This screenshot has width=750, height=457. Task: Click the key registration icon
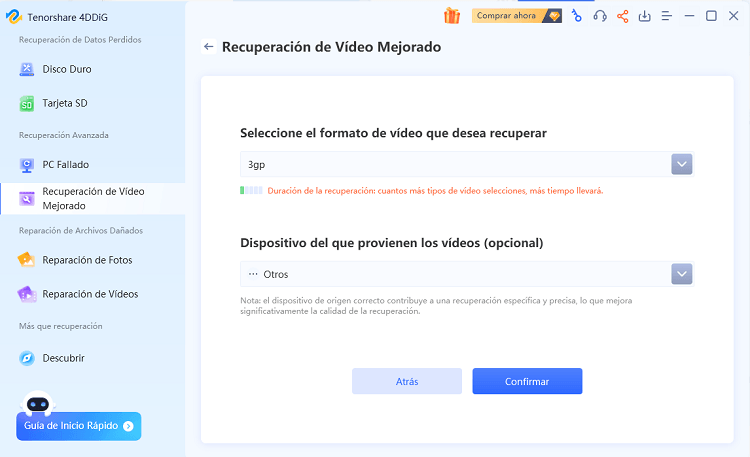pyautogui.click(x=577, y=16)
